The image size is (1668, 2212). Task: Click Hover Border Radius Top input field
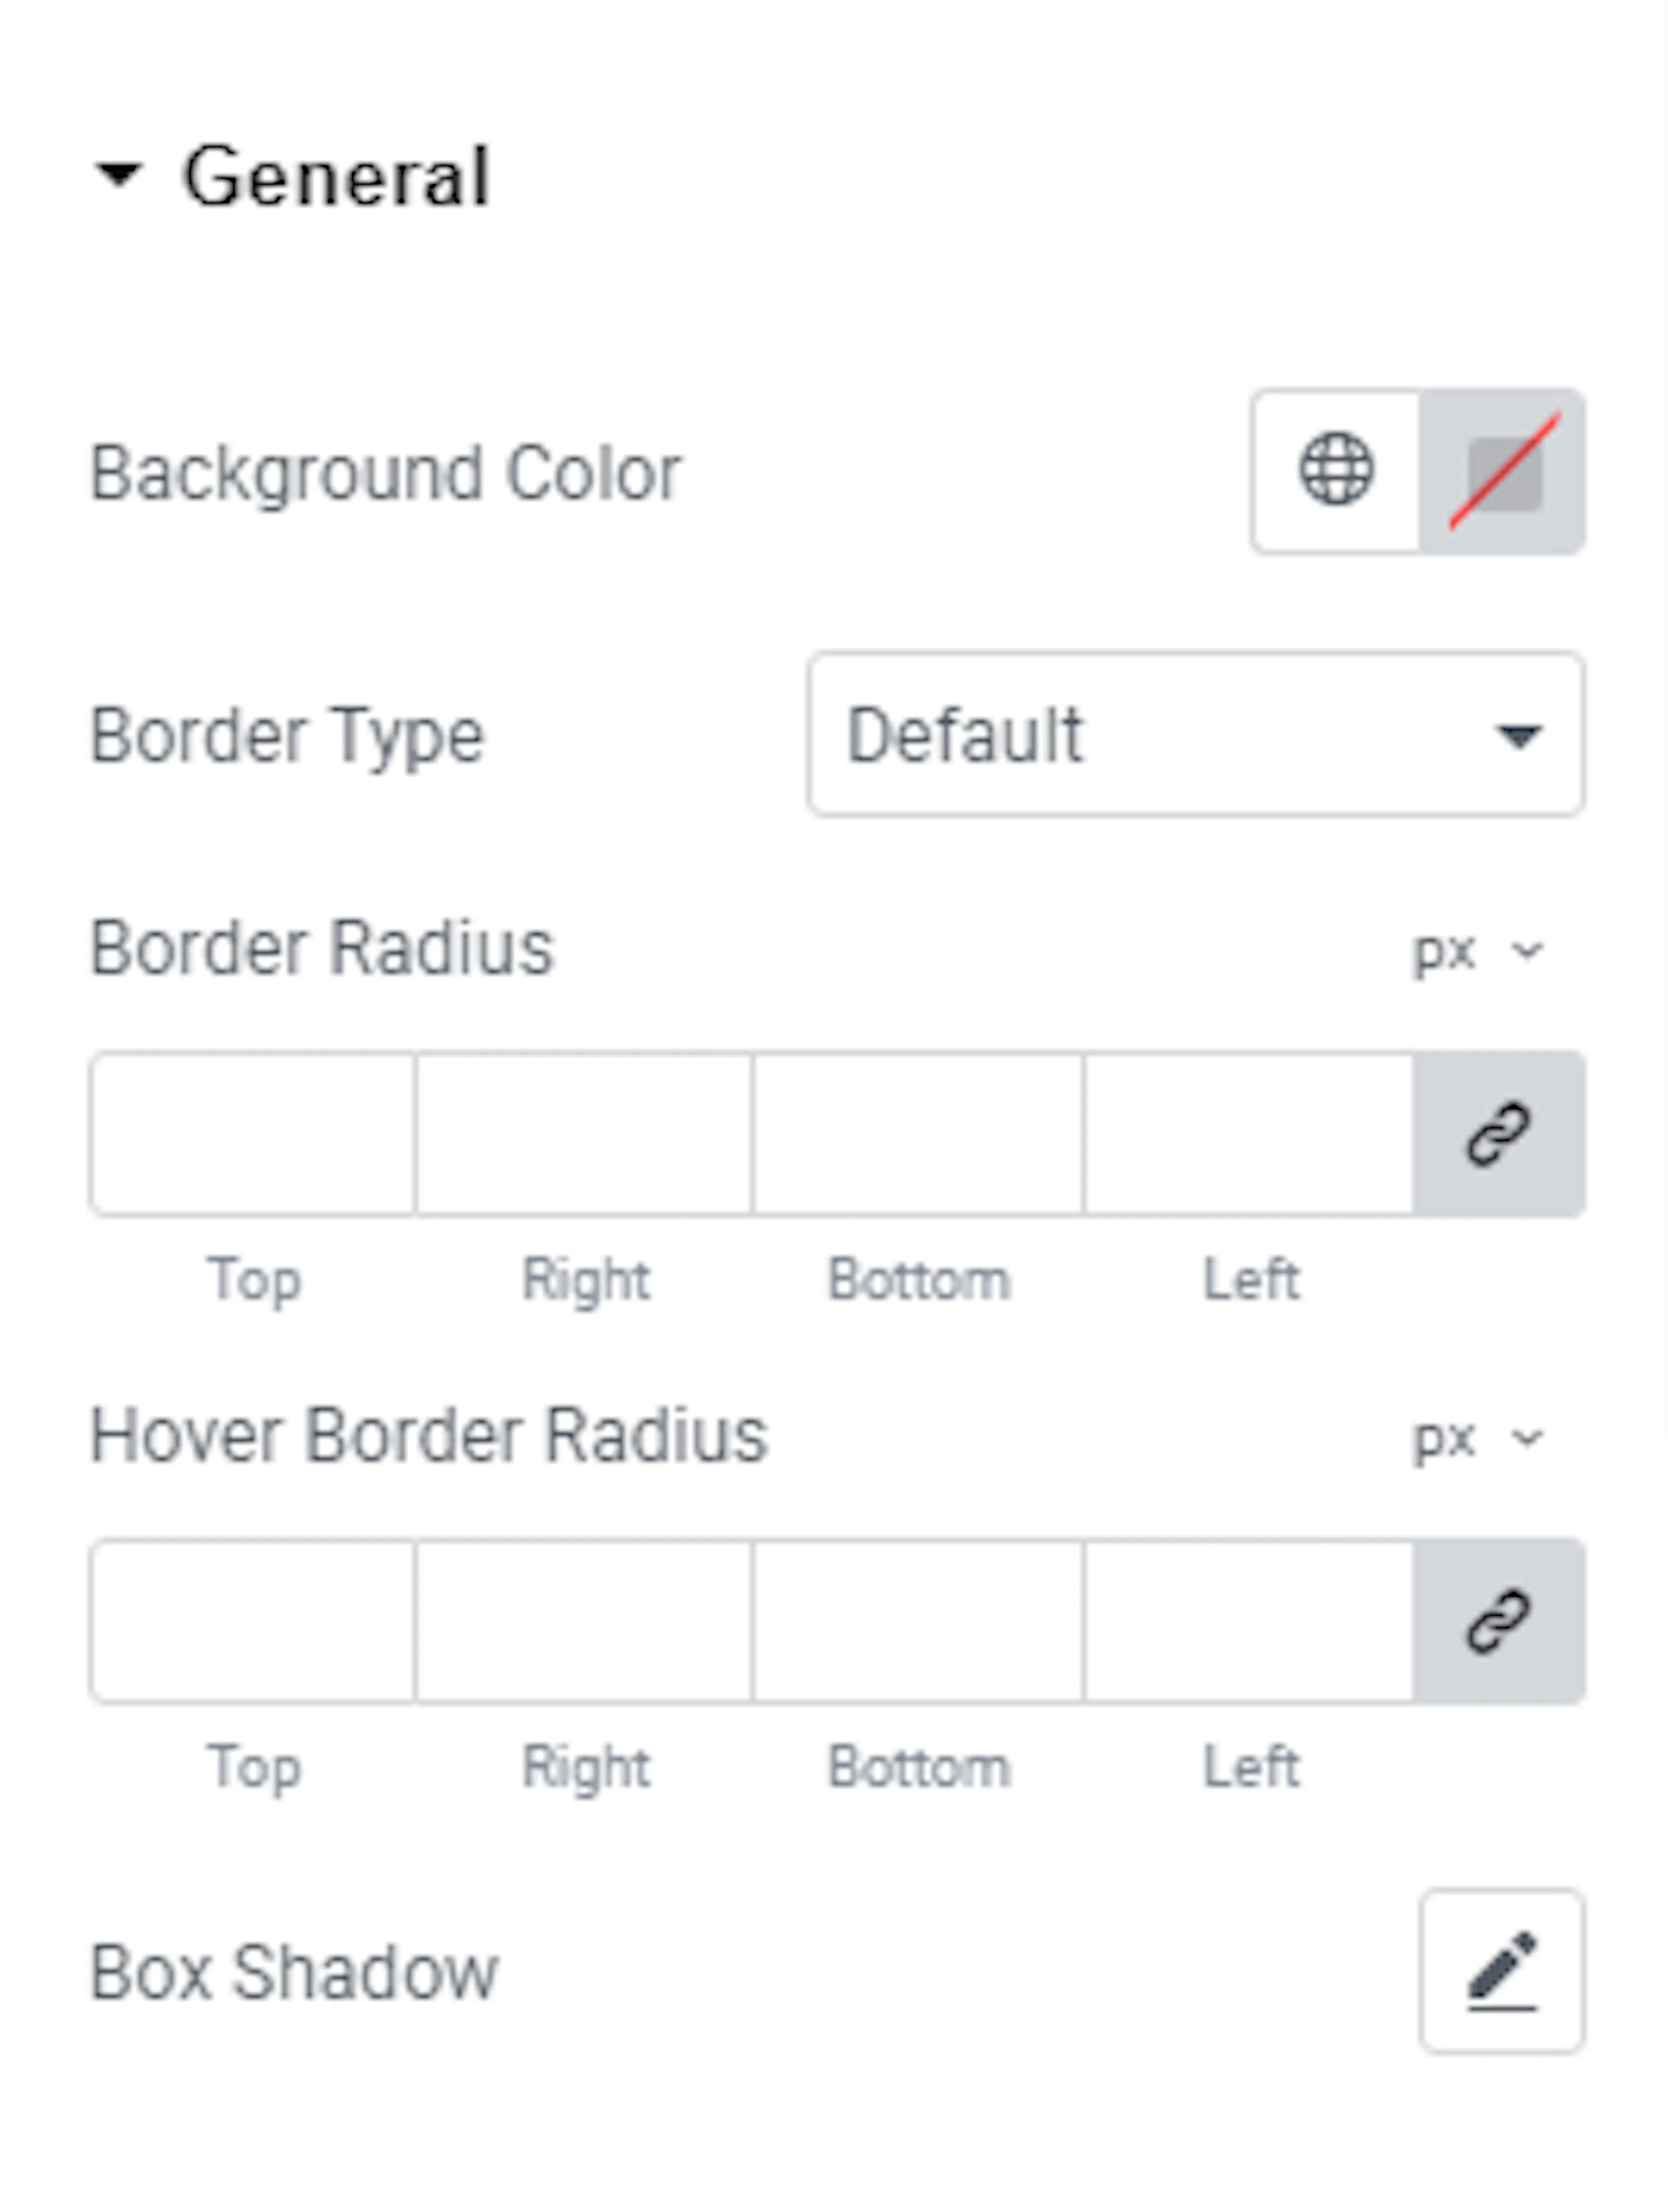click(253, 1621)
